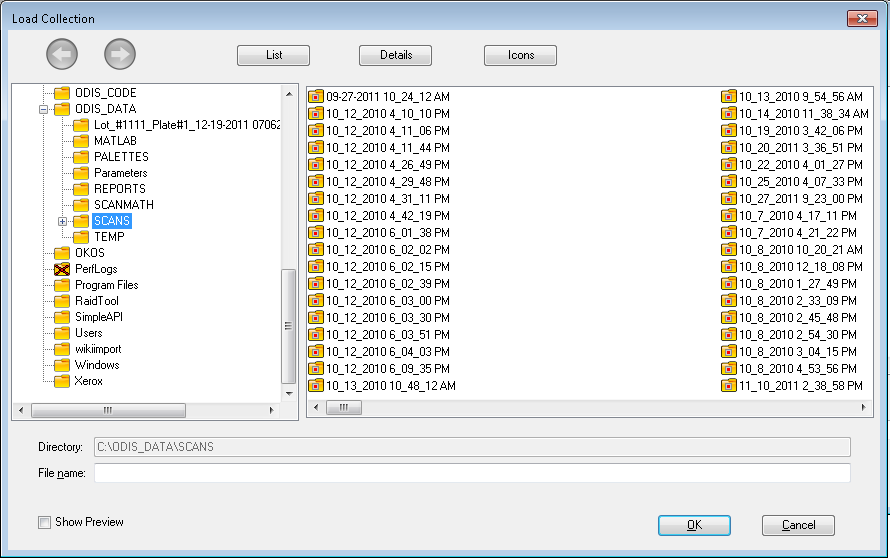Image resolution: width=890 pixels, height=558 pixels.
Task: Select the Program Files folder in tree
Action: pos(106,285)
